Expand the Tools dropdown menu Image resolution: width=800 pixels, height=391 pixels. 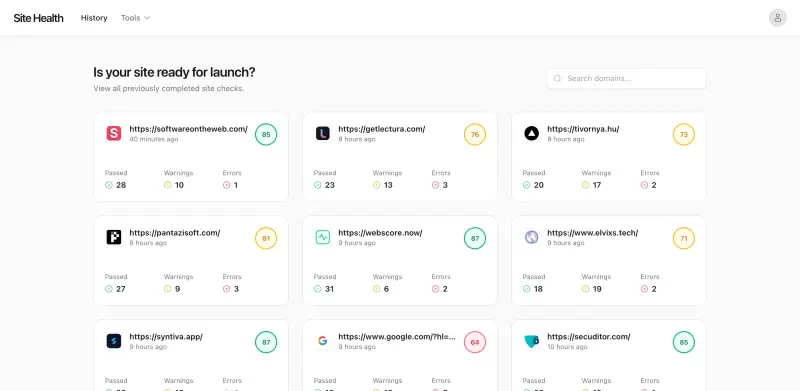(135, 18)
